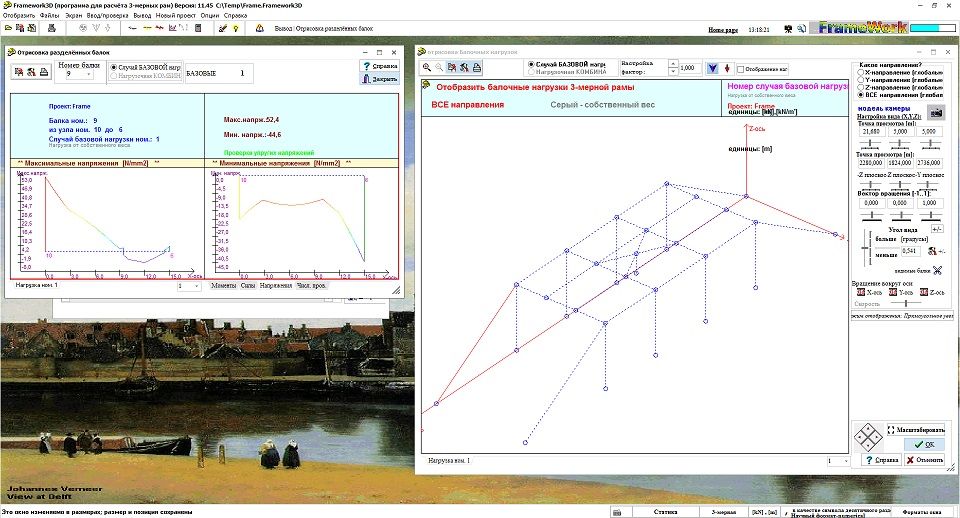The height and width of the screenshot is (518, 960).
Task: Click the warning triangle icon in toolbar
Action: [260, 28]
